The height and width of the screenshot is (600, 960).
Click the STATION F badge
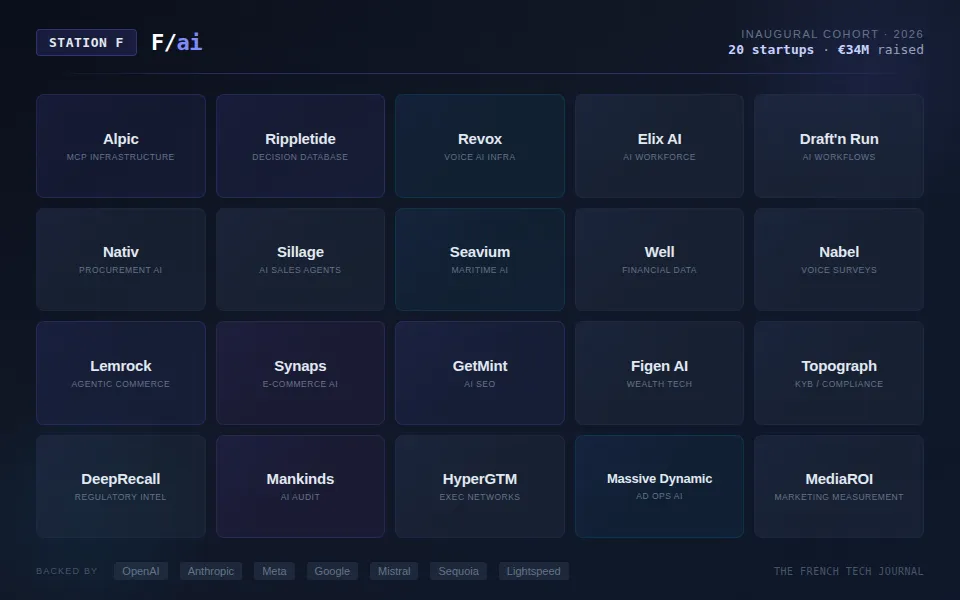(86, 42)
